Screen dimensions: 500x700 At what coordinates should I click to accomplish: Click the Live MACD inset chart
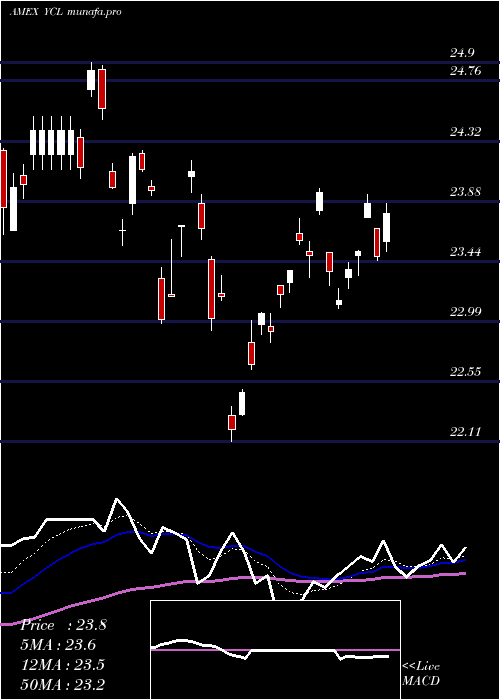[275, 650]
